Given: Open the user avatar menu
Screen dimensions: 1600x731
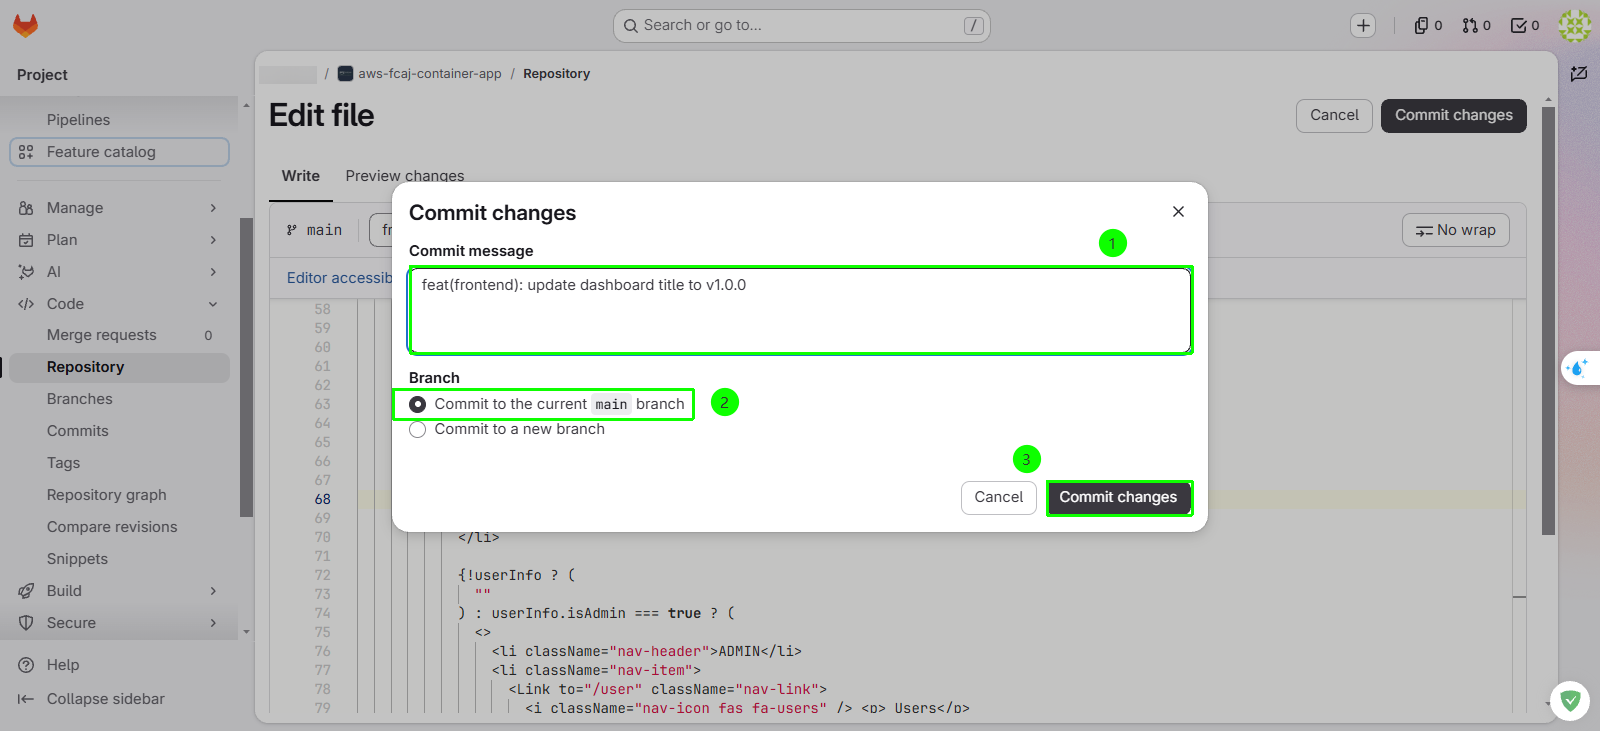Looking at the screenshot, I should tap(1575, 26).
